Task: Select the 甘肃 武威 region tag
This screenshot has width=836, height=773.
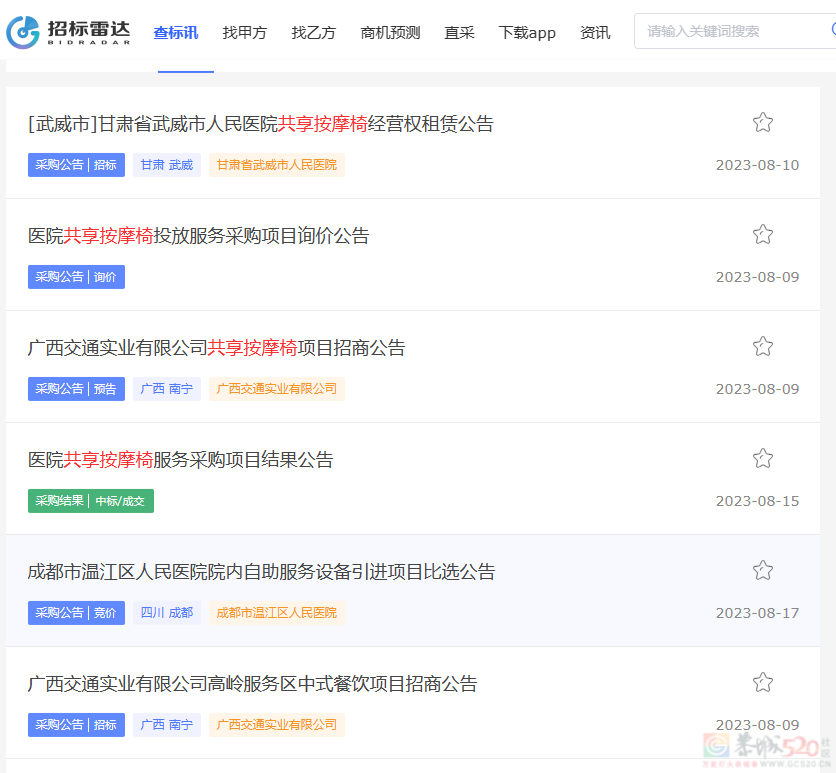Action: click(x=167, y=165)
